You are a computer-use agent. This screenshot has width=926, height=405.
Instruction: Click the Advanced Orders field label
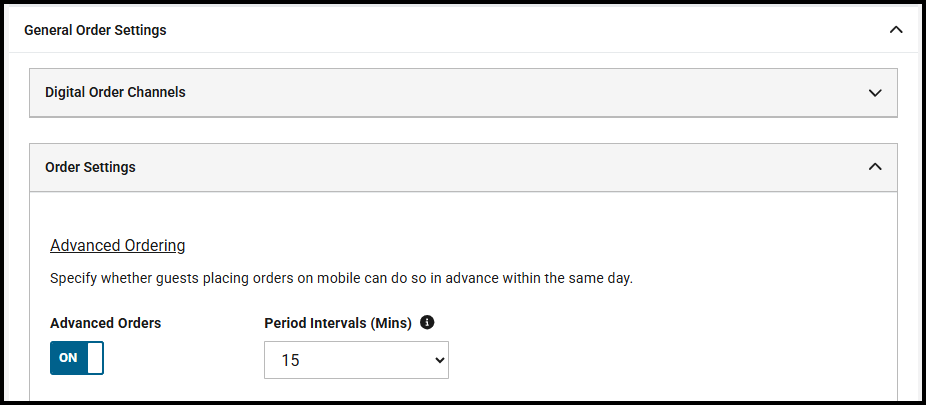coord(105,323)
